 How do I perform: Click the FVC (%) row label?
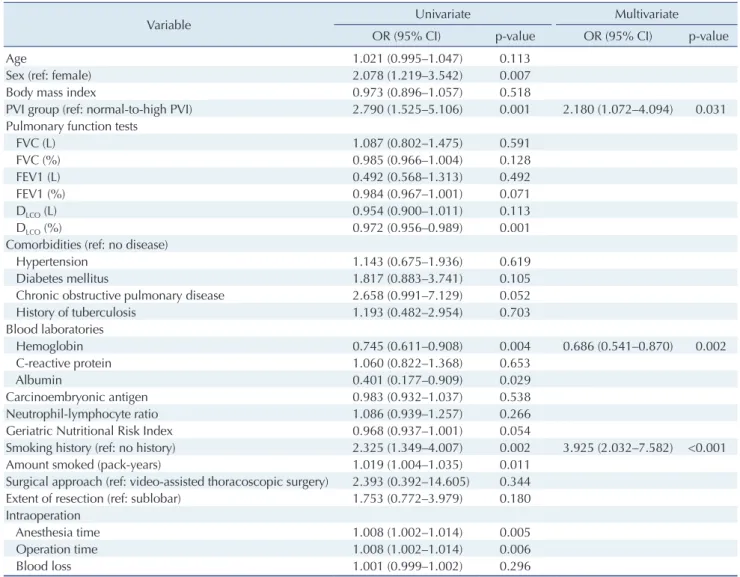click(38, 160)
